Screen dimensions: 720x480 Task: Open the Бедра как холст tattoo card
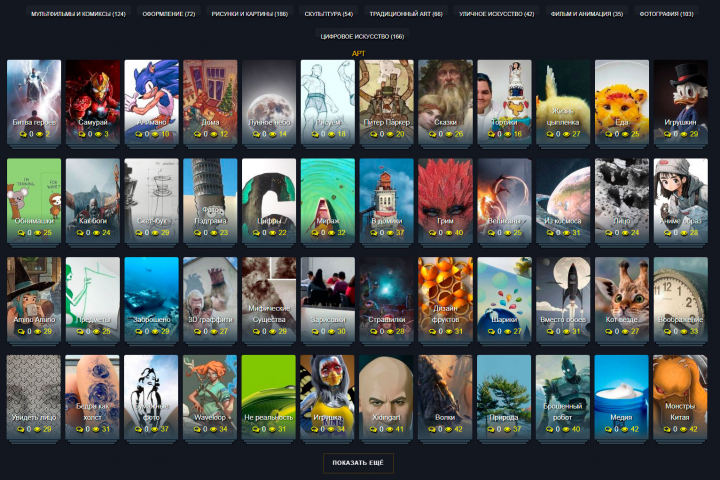(93, 397)
